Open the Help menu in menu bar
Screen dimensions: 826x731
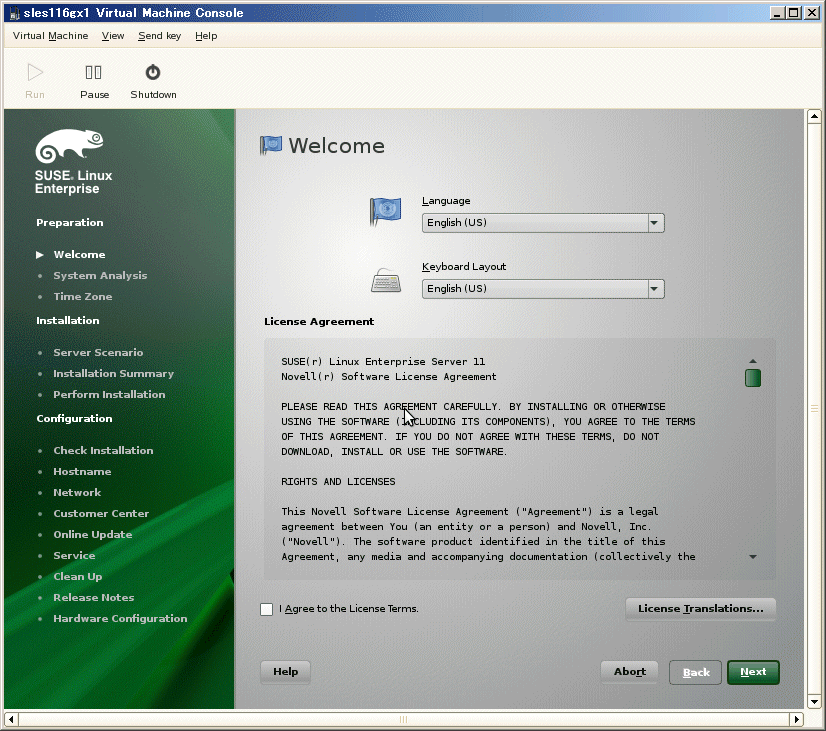(x=206, y=36)
